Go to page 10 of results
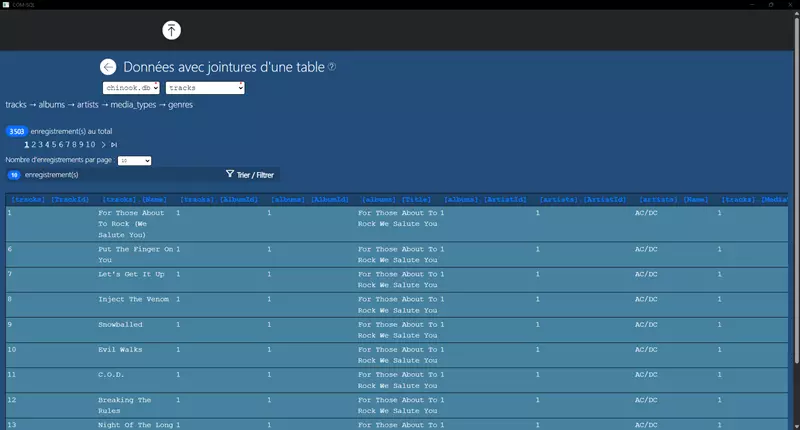This screenshot has width=800, height=430. [x=90, y=145]
